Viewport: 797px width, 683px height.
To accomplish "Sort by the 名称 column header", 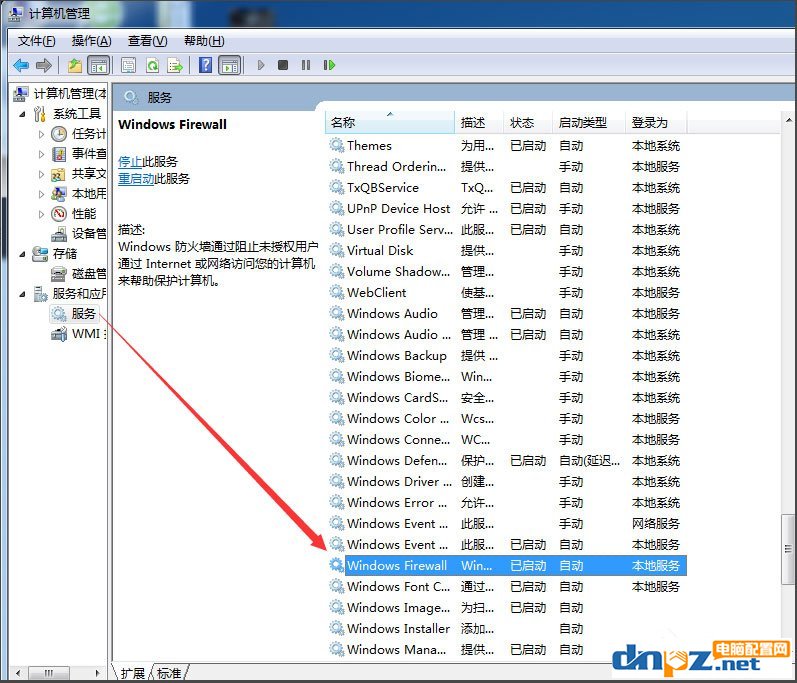I will point(389,122).
